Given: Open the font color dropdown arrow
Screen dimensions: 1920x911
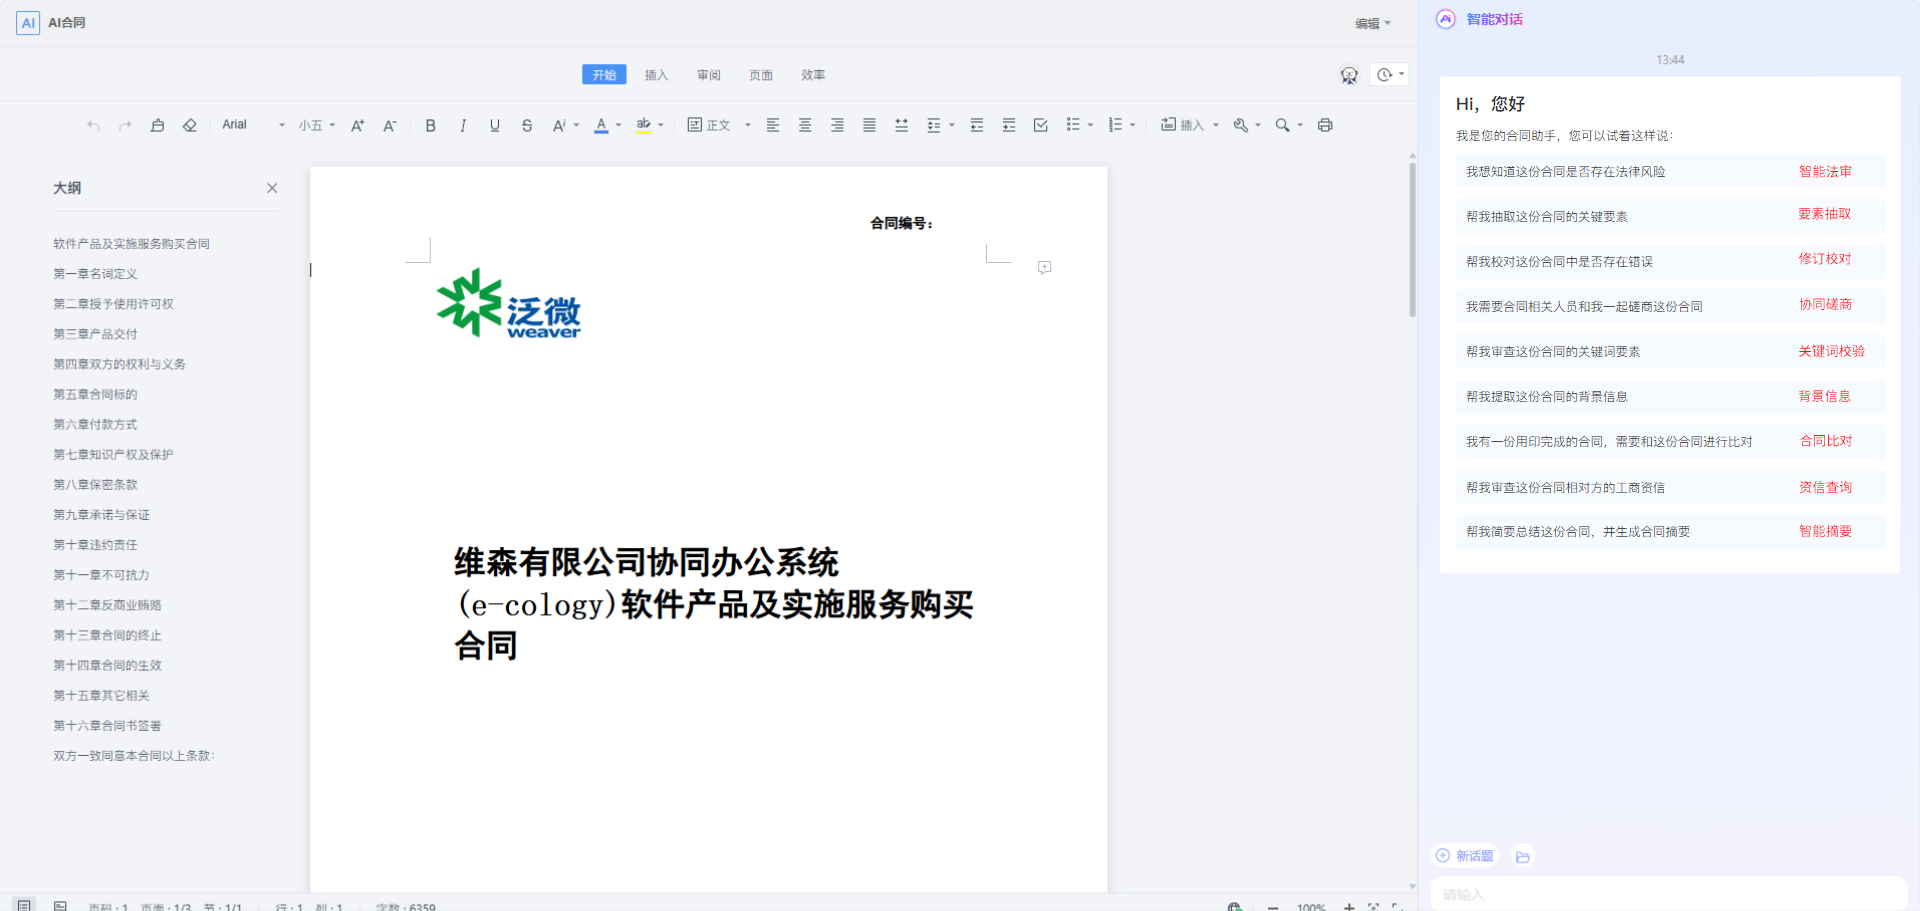Looking at the screenshot, I should (619, 125).
